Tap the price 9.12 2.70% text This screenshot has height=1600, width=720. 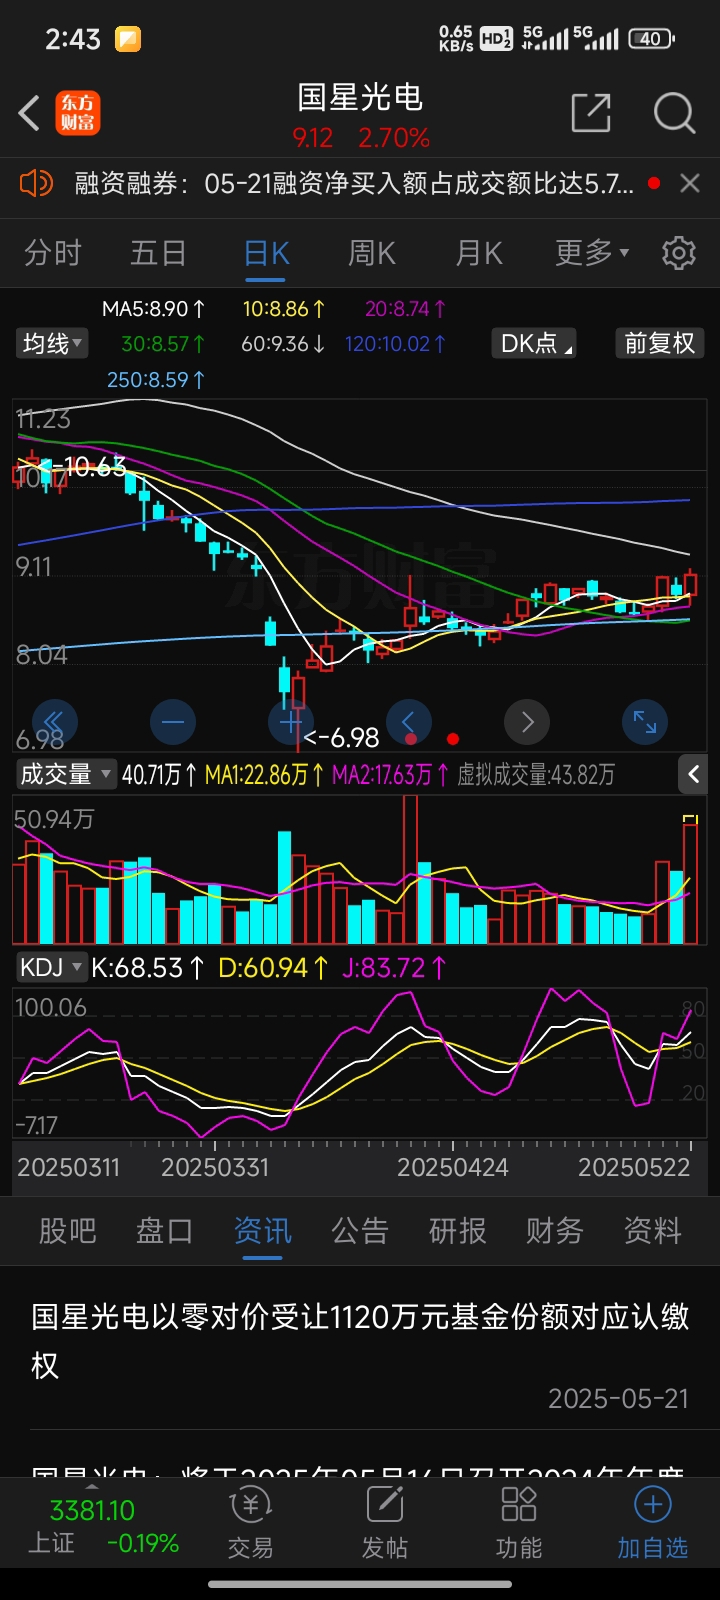(x=361, y=137)
